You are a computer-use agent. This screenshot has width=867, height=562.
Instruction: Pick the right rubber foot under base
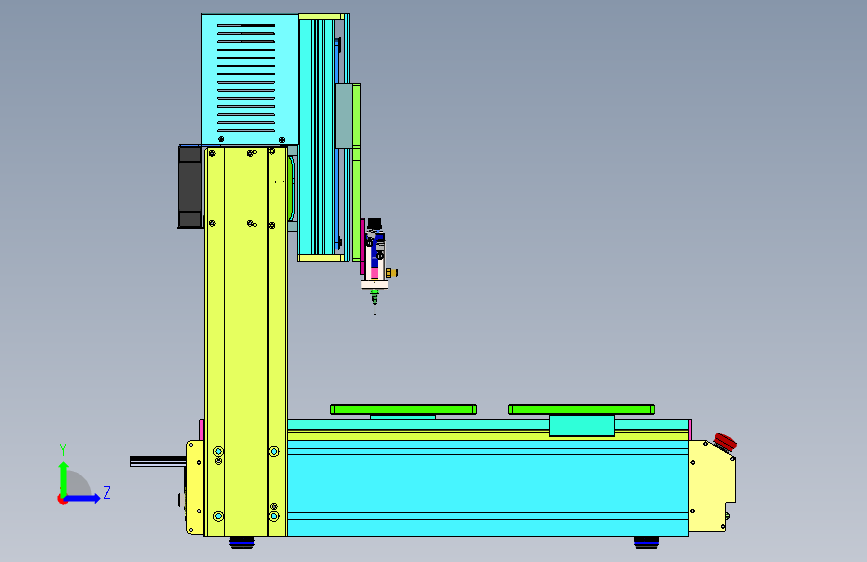pos(646,542)
